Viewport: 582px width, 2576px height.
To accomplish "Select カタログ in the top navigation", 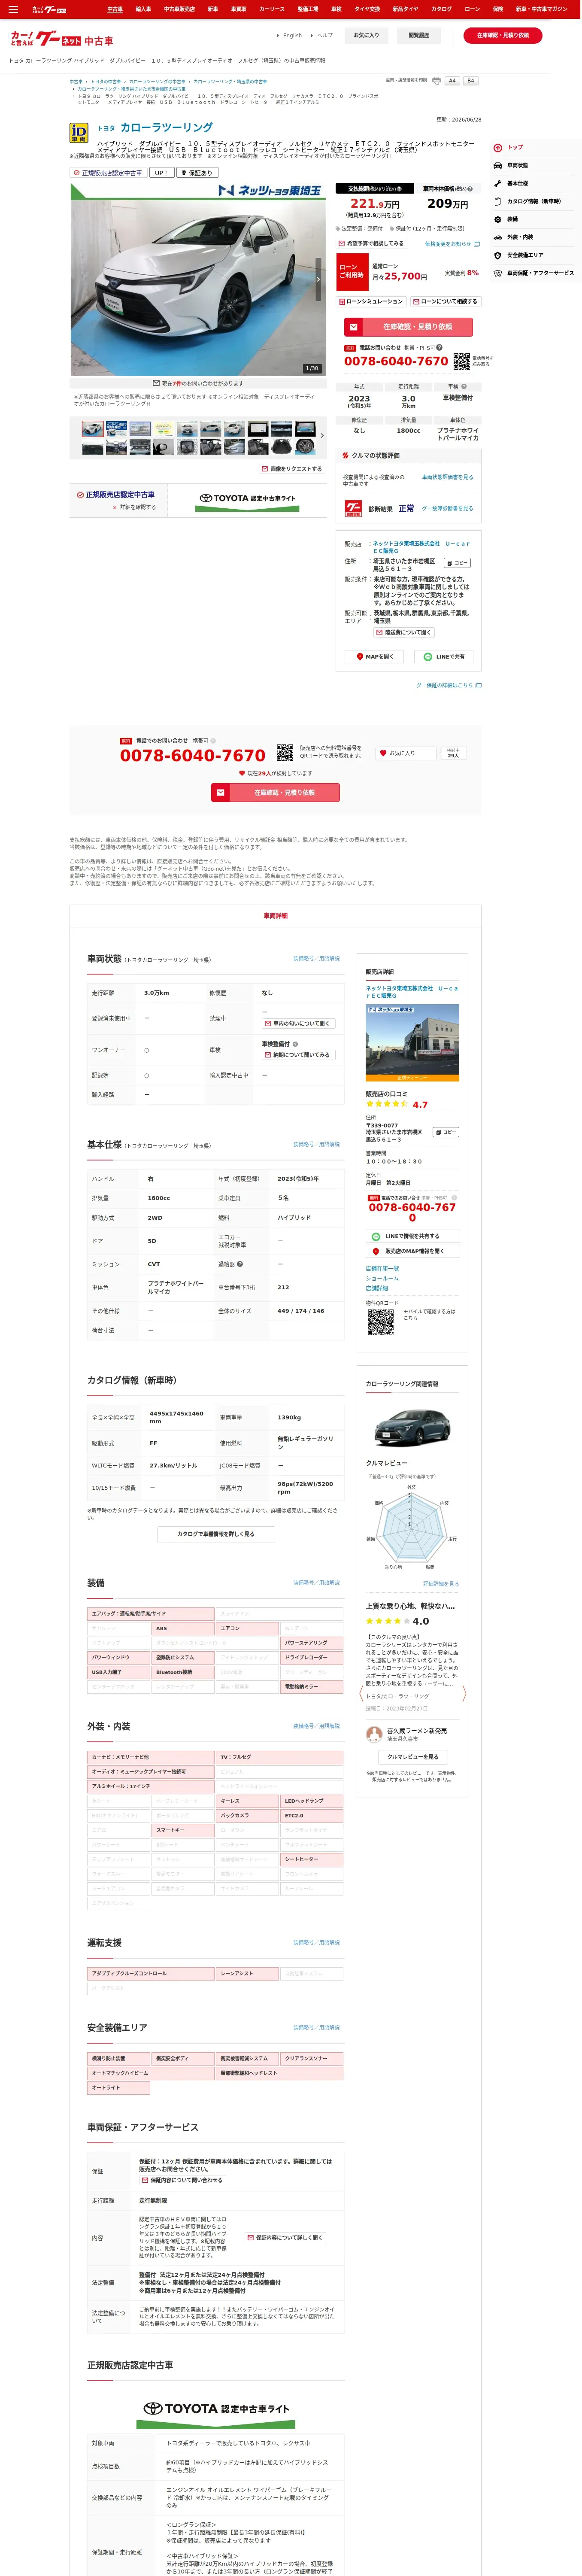I will coord(441,9).
